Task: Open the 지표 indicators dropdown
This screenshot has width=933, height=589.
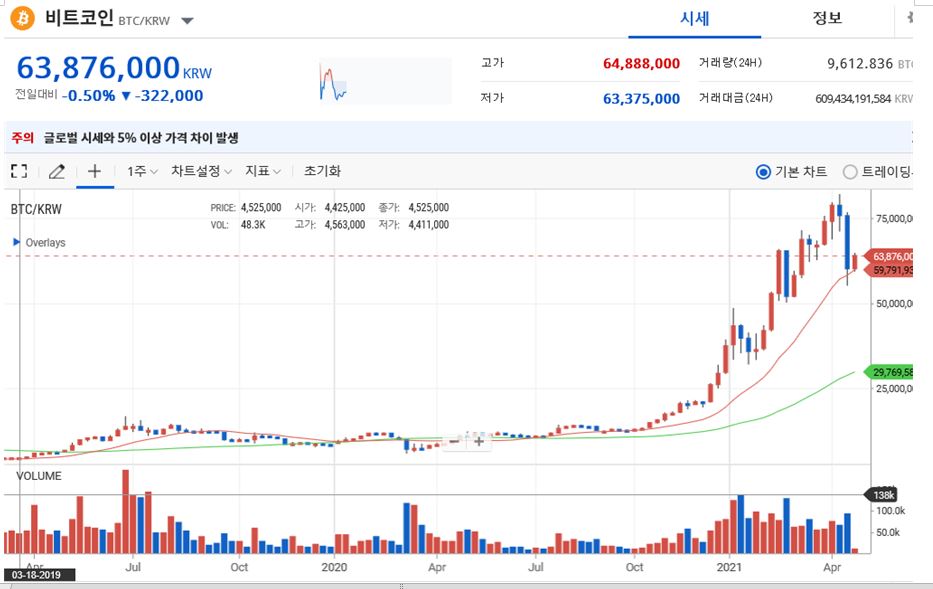Action: point(263,171)
